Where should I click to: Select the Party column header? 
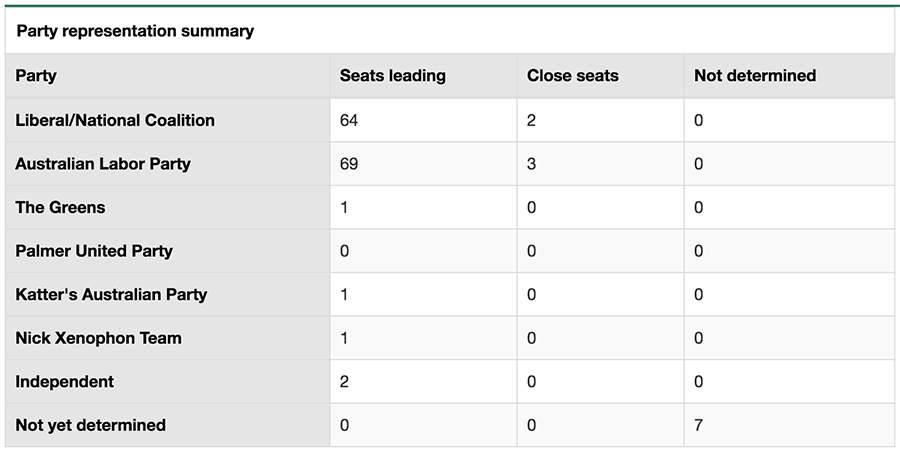[x=36, y=75]
